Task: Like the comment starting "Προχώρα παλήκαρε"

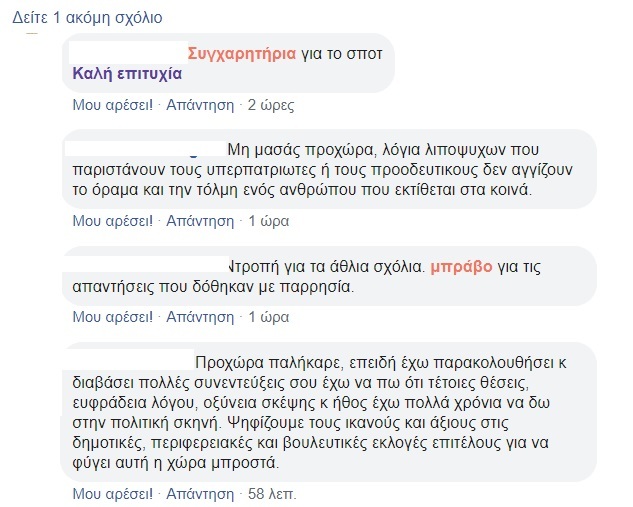Action: click(112, 493)
